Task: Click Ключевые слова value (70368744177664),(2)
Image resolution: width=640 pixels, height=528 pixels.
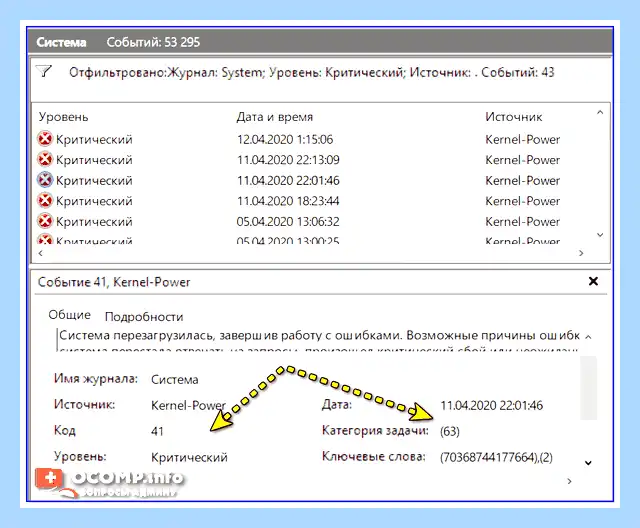Action: (496, 457)
